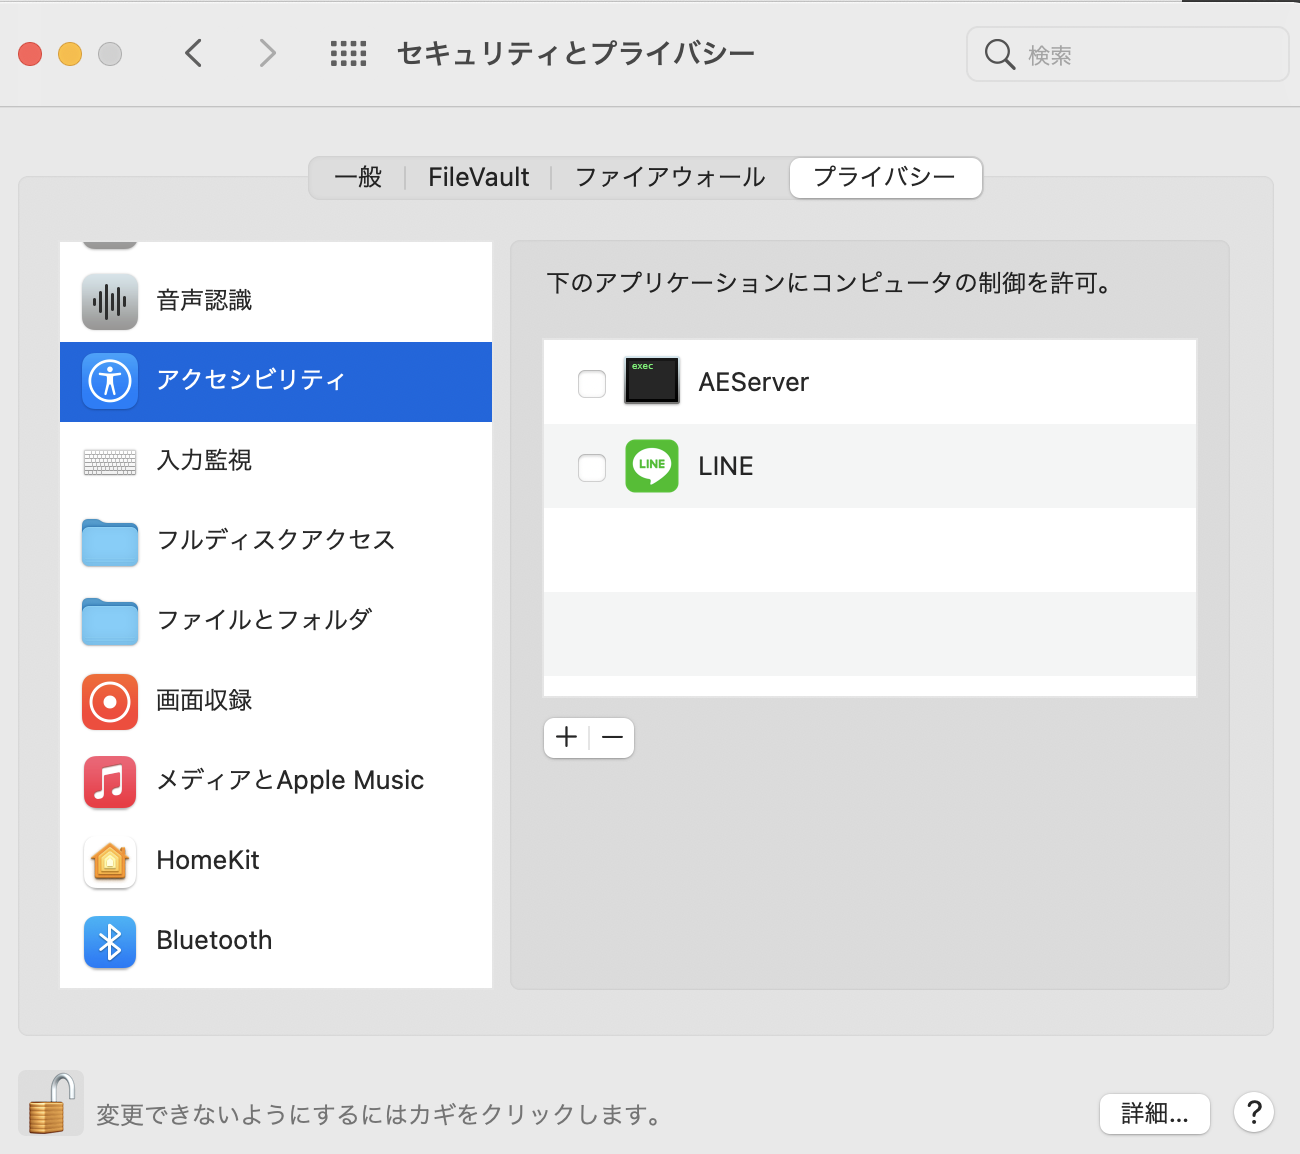Select the アクセシビリティ label in sidebar
The image size is (1300, 1154).
(x=251, y=381)
